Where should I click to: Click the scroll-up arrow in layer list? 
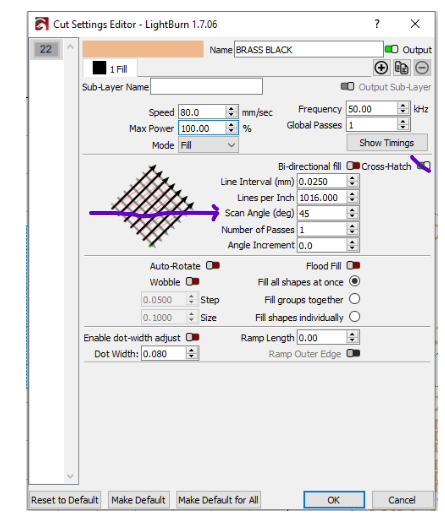tap(70, 47)
